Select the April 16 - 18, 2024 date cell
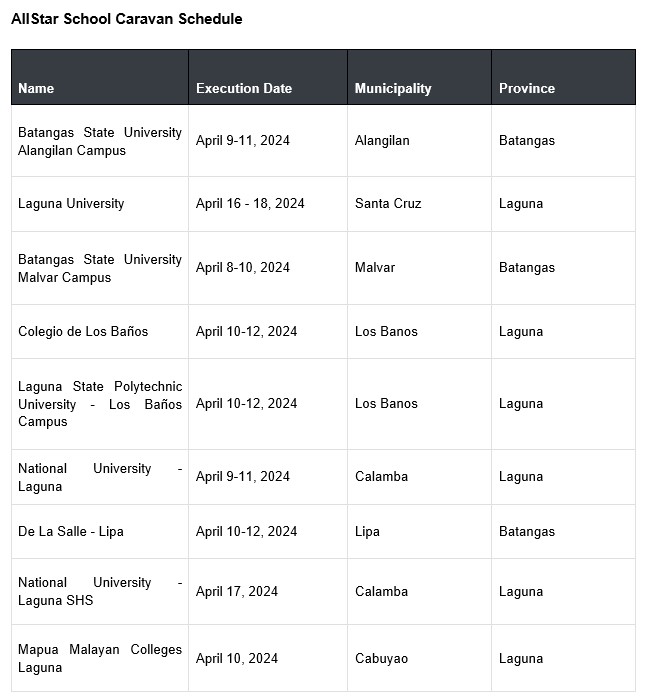 point(250,204)
